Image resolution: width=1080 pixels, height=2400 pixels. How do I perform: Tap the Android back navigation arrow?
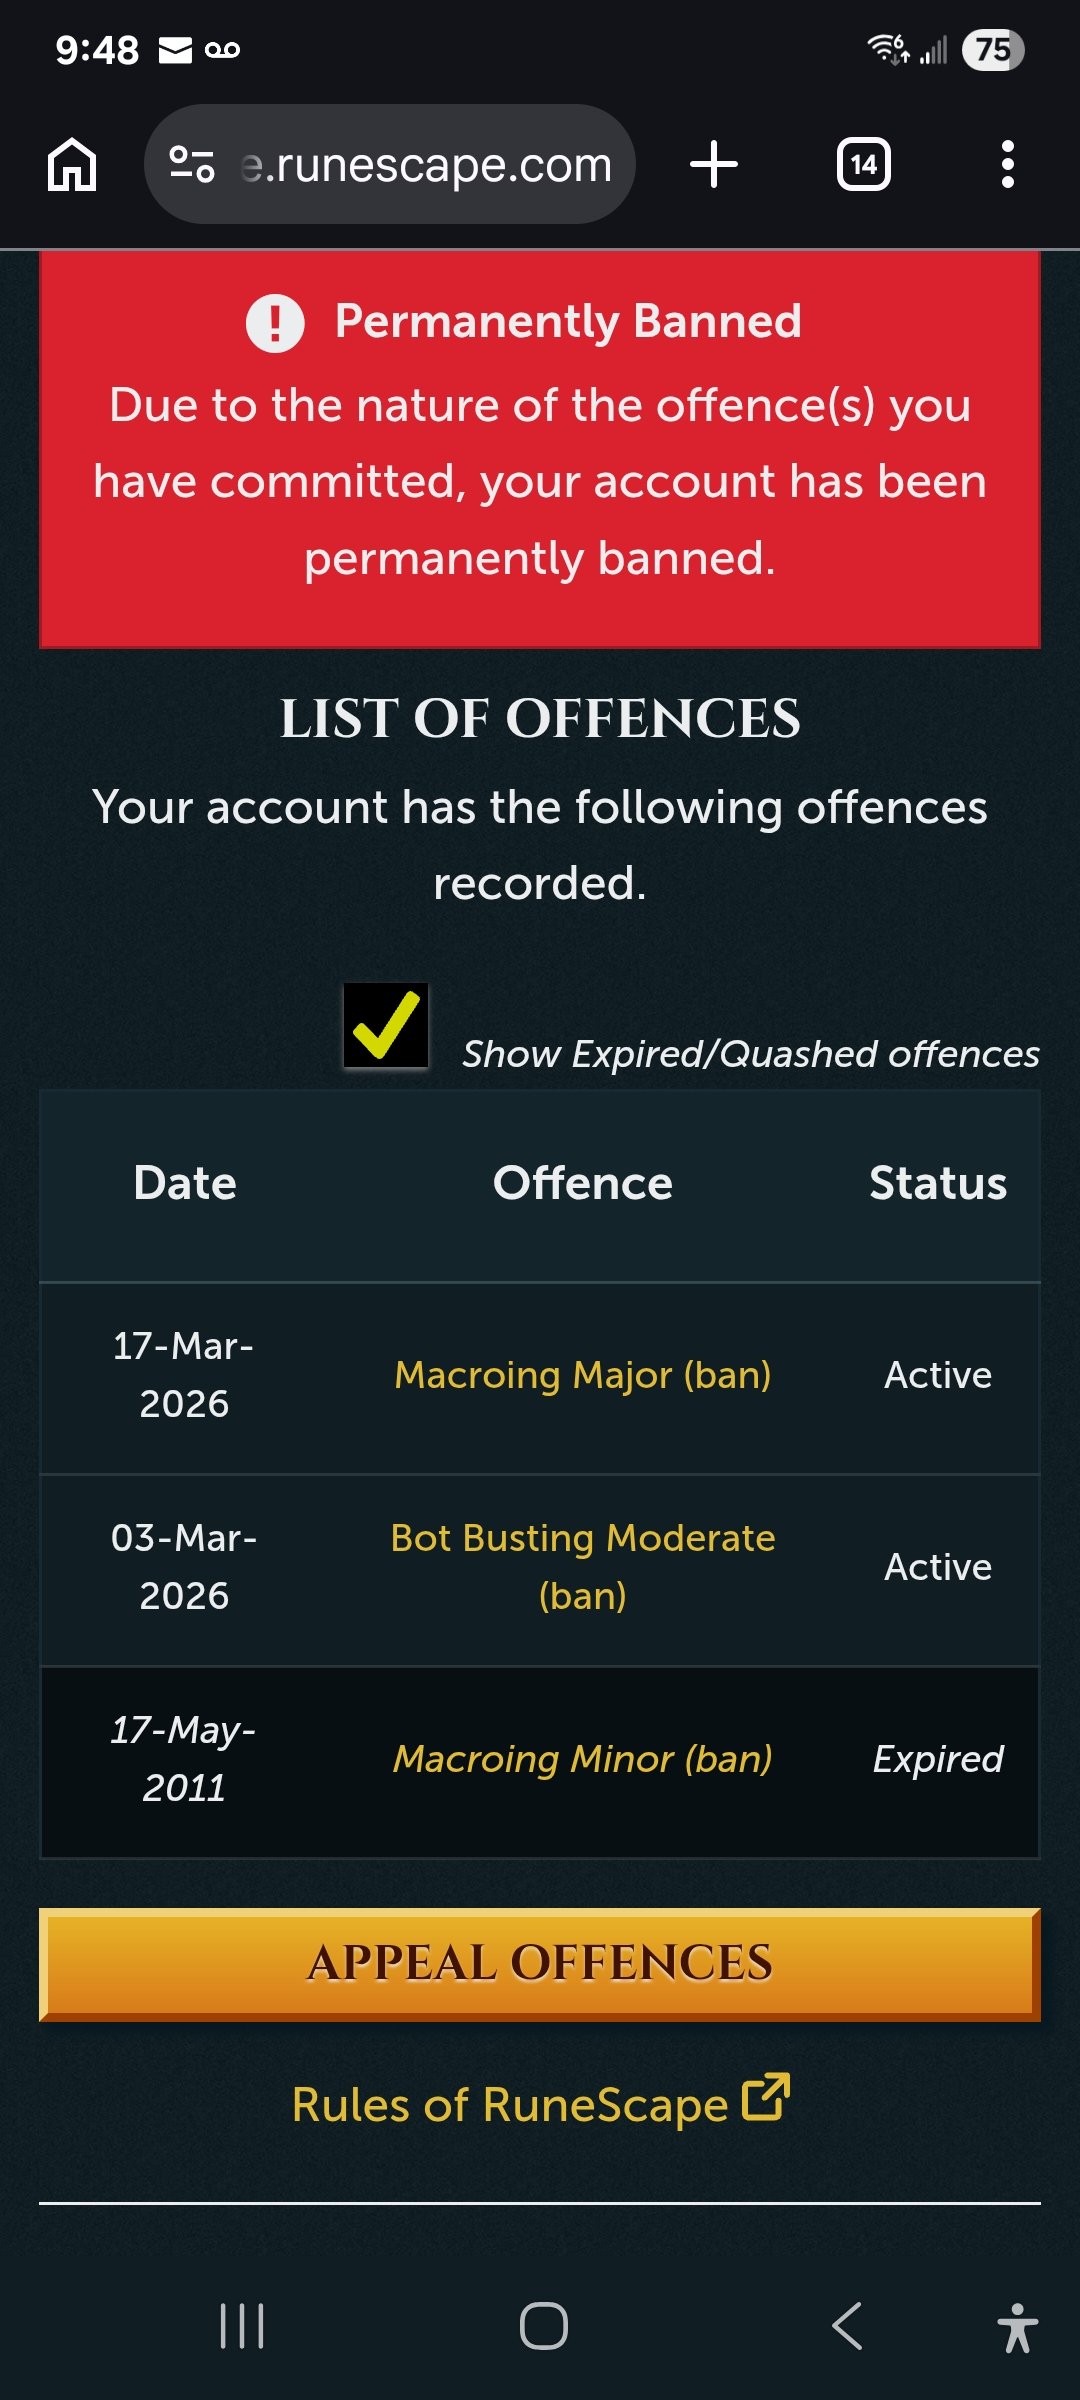tap(846, 2325)
